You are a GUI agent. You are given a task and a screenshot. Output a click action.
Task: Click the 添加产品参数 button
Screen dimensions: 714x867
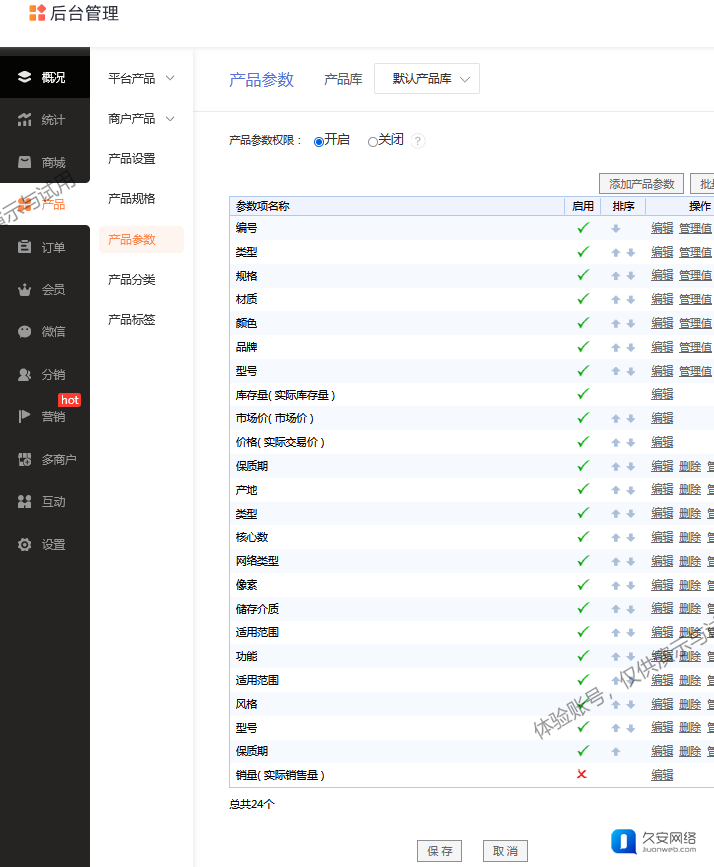[641, 184]
